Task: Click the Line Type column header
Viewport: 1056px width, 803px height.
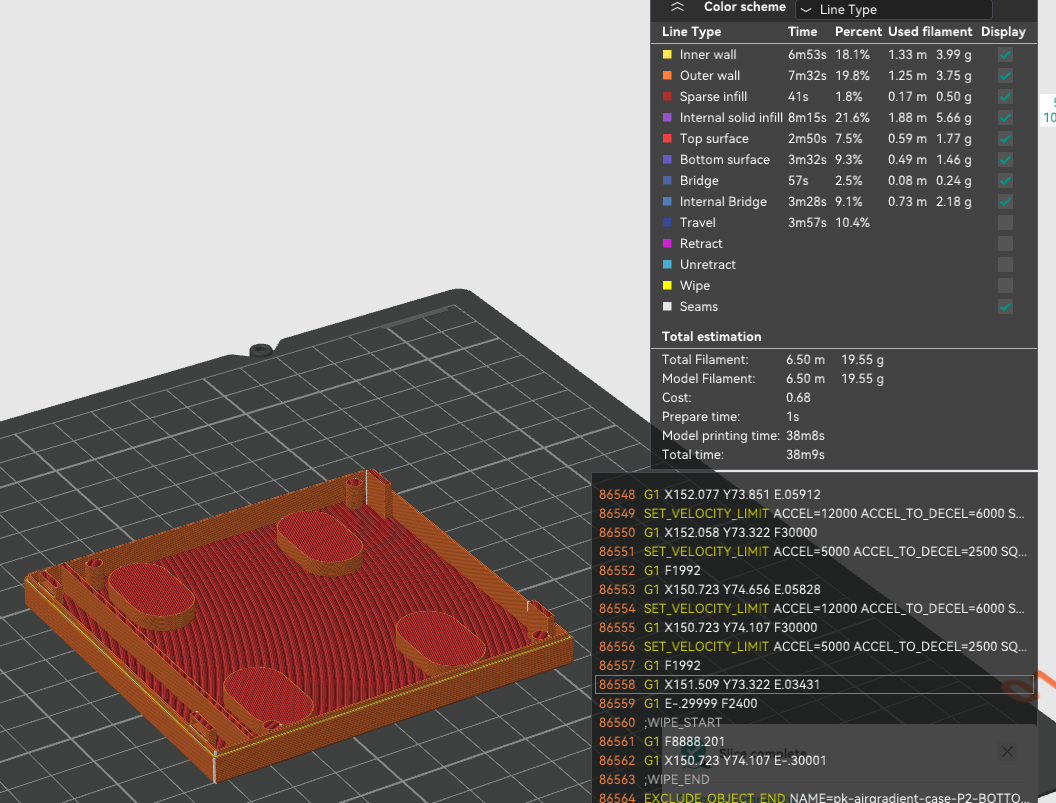Action: (x=691, y=32)
